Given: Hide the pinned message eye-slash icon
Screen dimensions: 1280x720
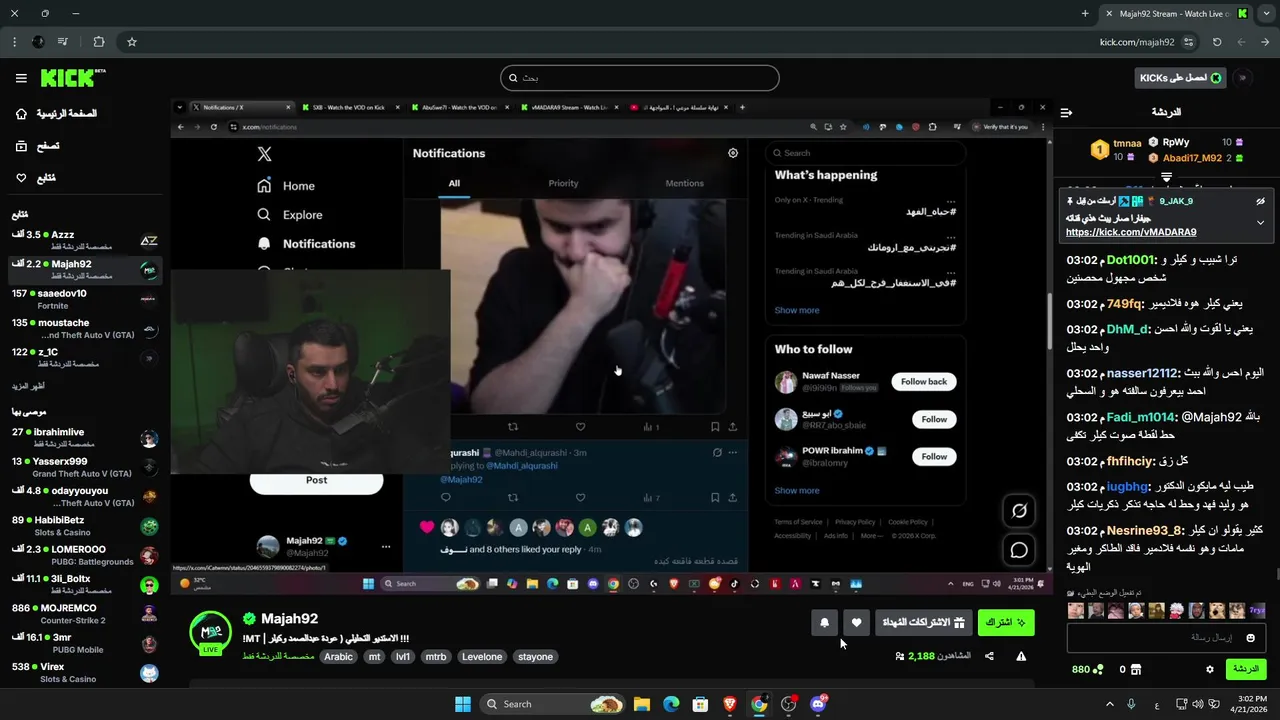Looking at the screenshot, I should pyautogui.click(x=1260, y=201).
